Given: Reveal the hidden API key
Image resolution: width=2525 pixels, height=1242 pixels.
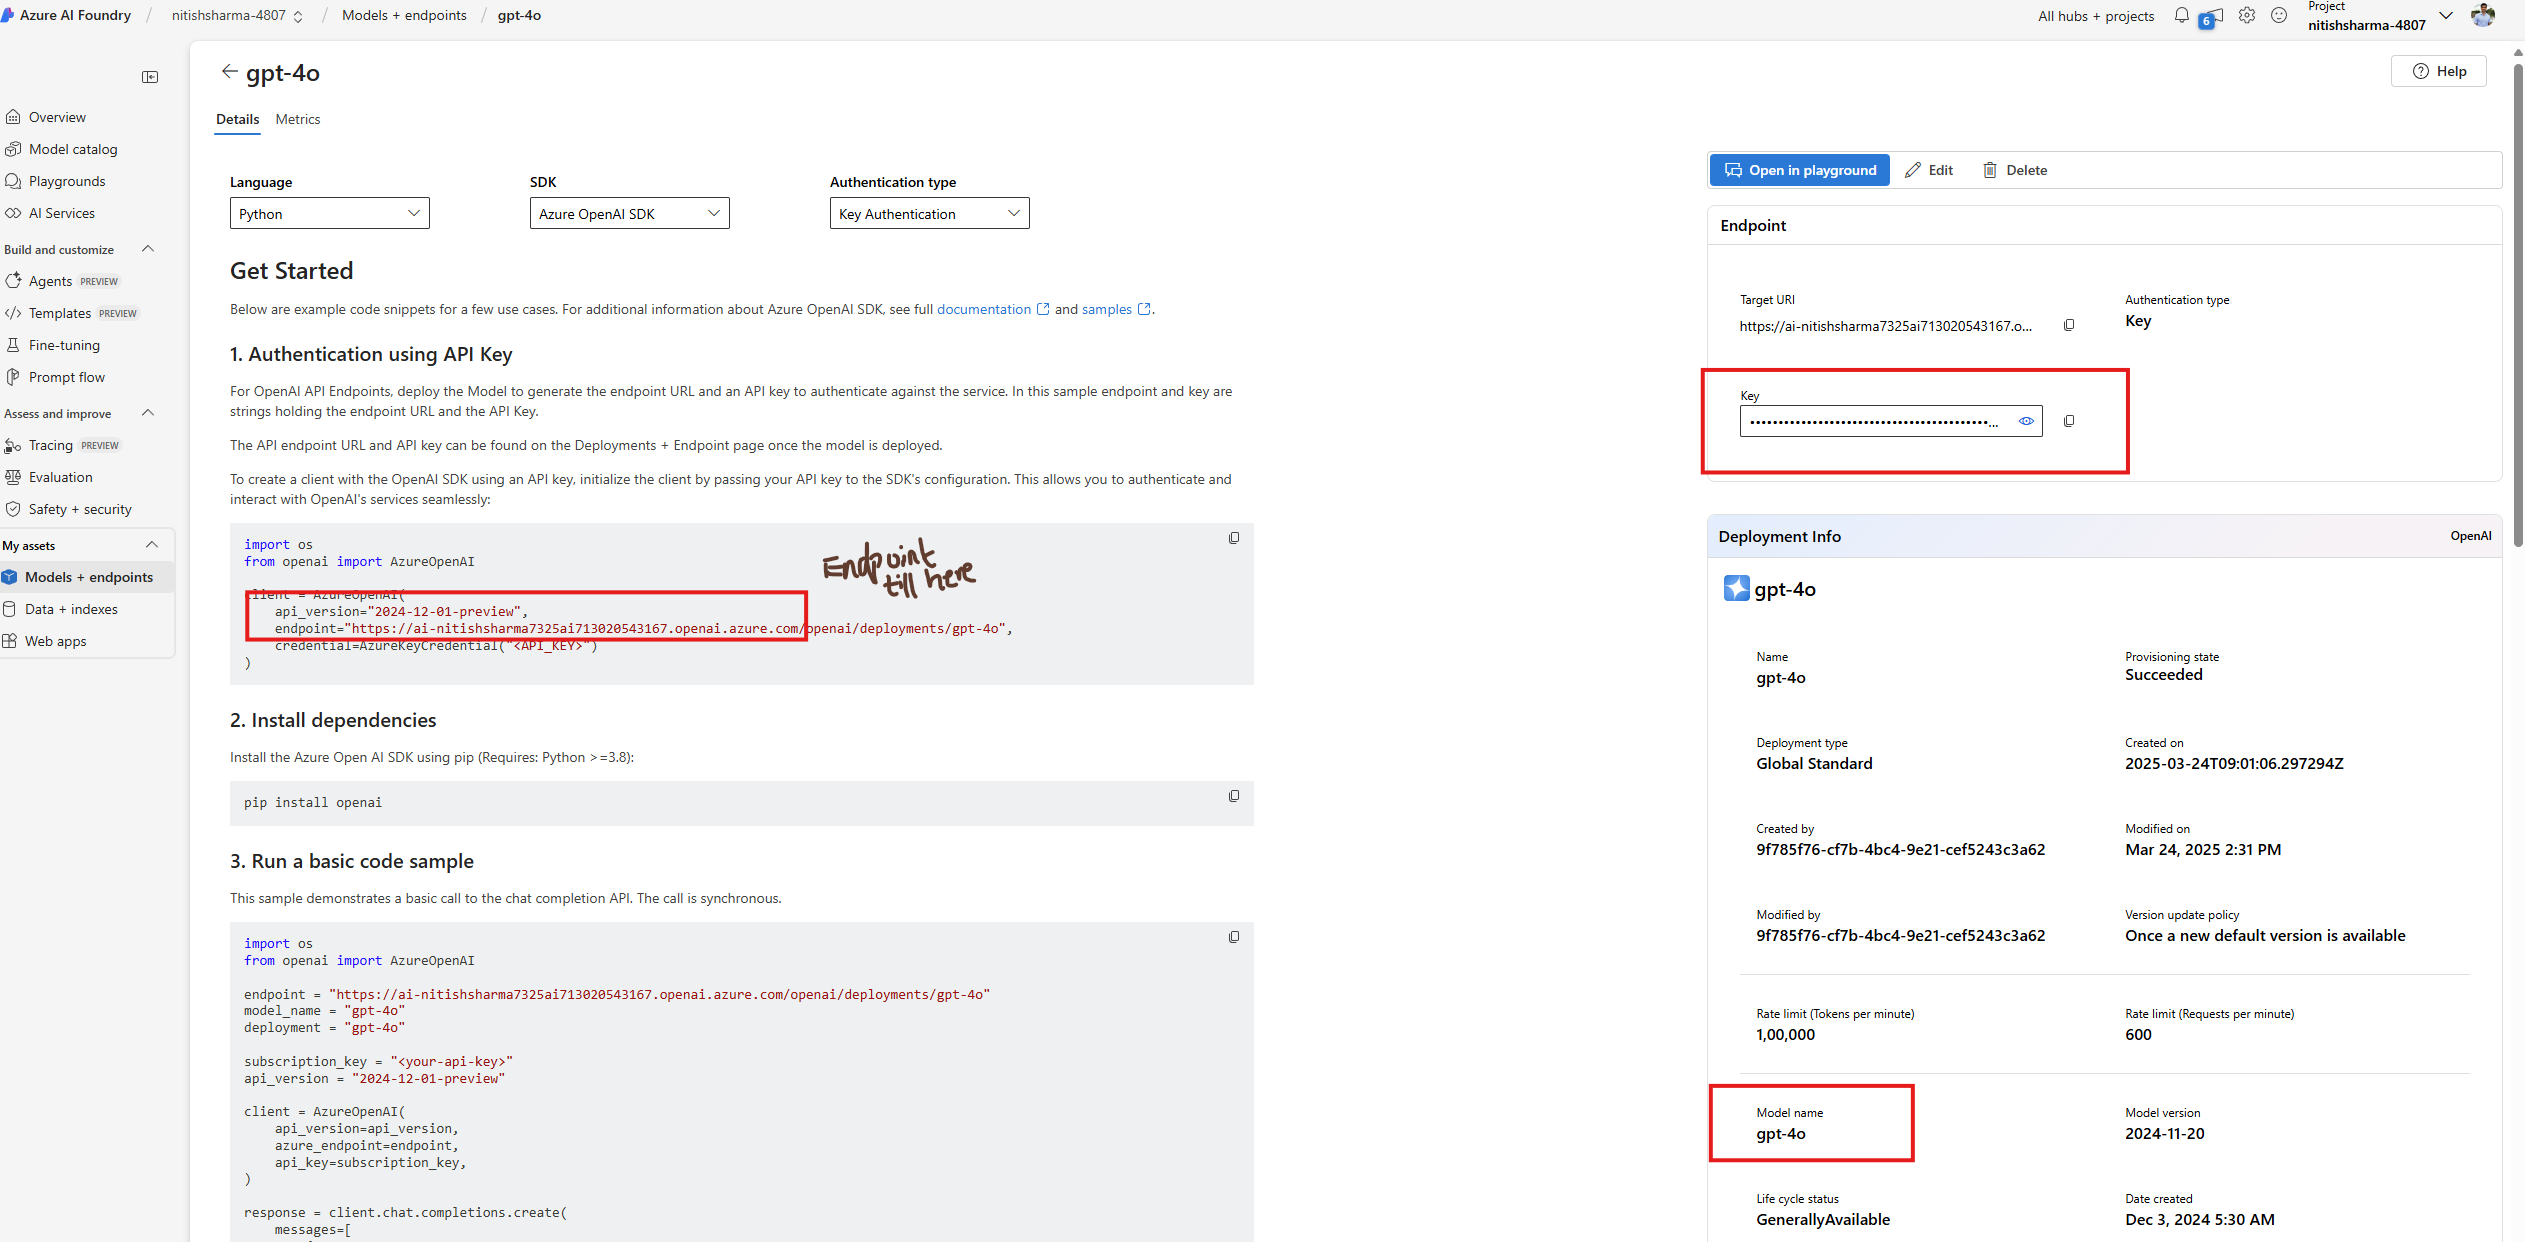Looking at the screenshot, I should click(x=2026, y=421).
